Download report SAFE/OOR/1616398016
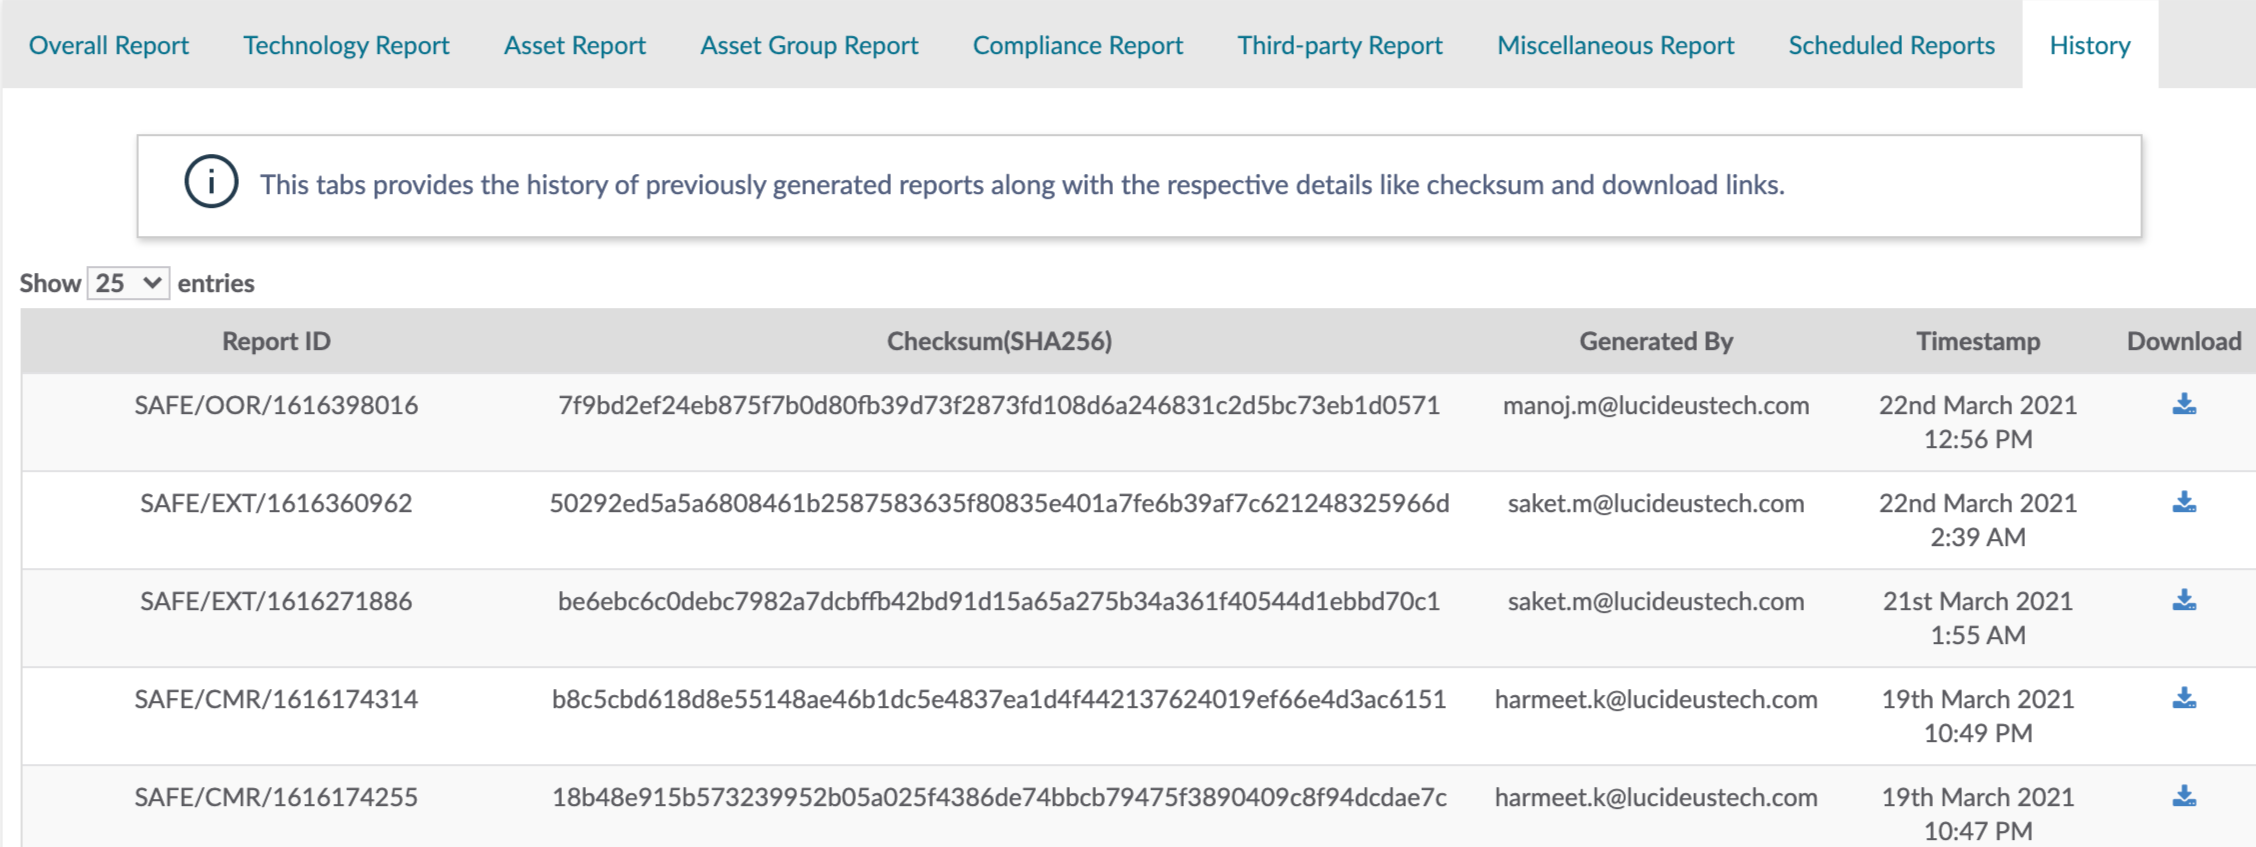The width and height of the screenshot is (2256, 847). [2184, 404]
